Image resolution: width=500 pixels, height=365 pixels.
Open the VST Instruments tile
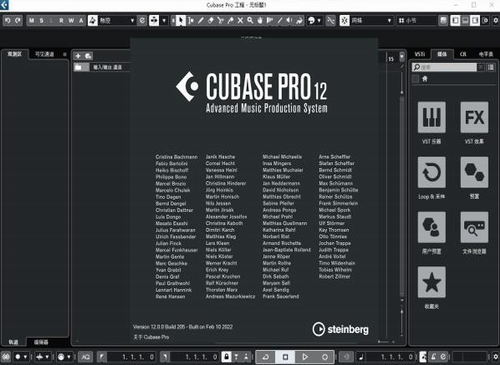pyautogui.click(x=432, y=117)
